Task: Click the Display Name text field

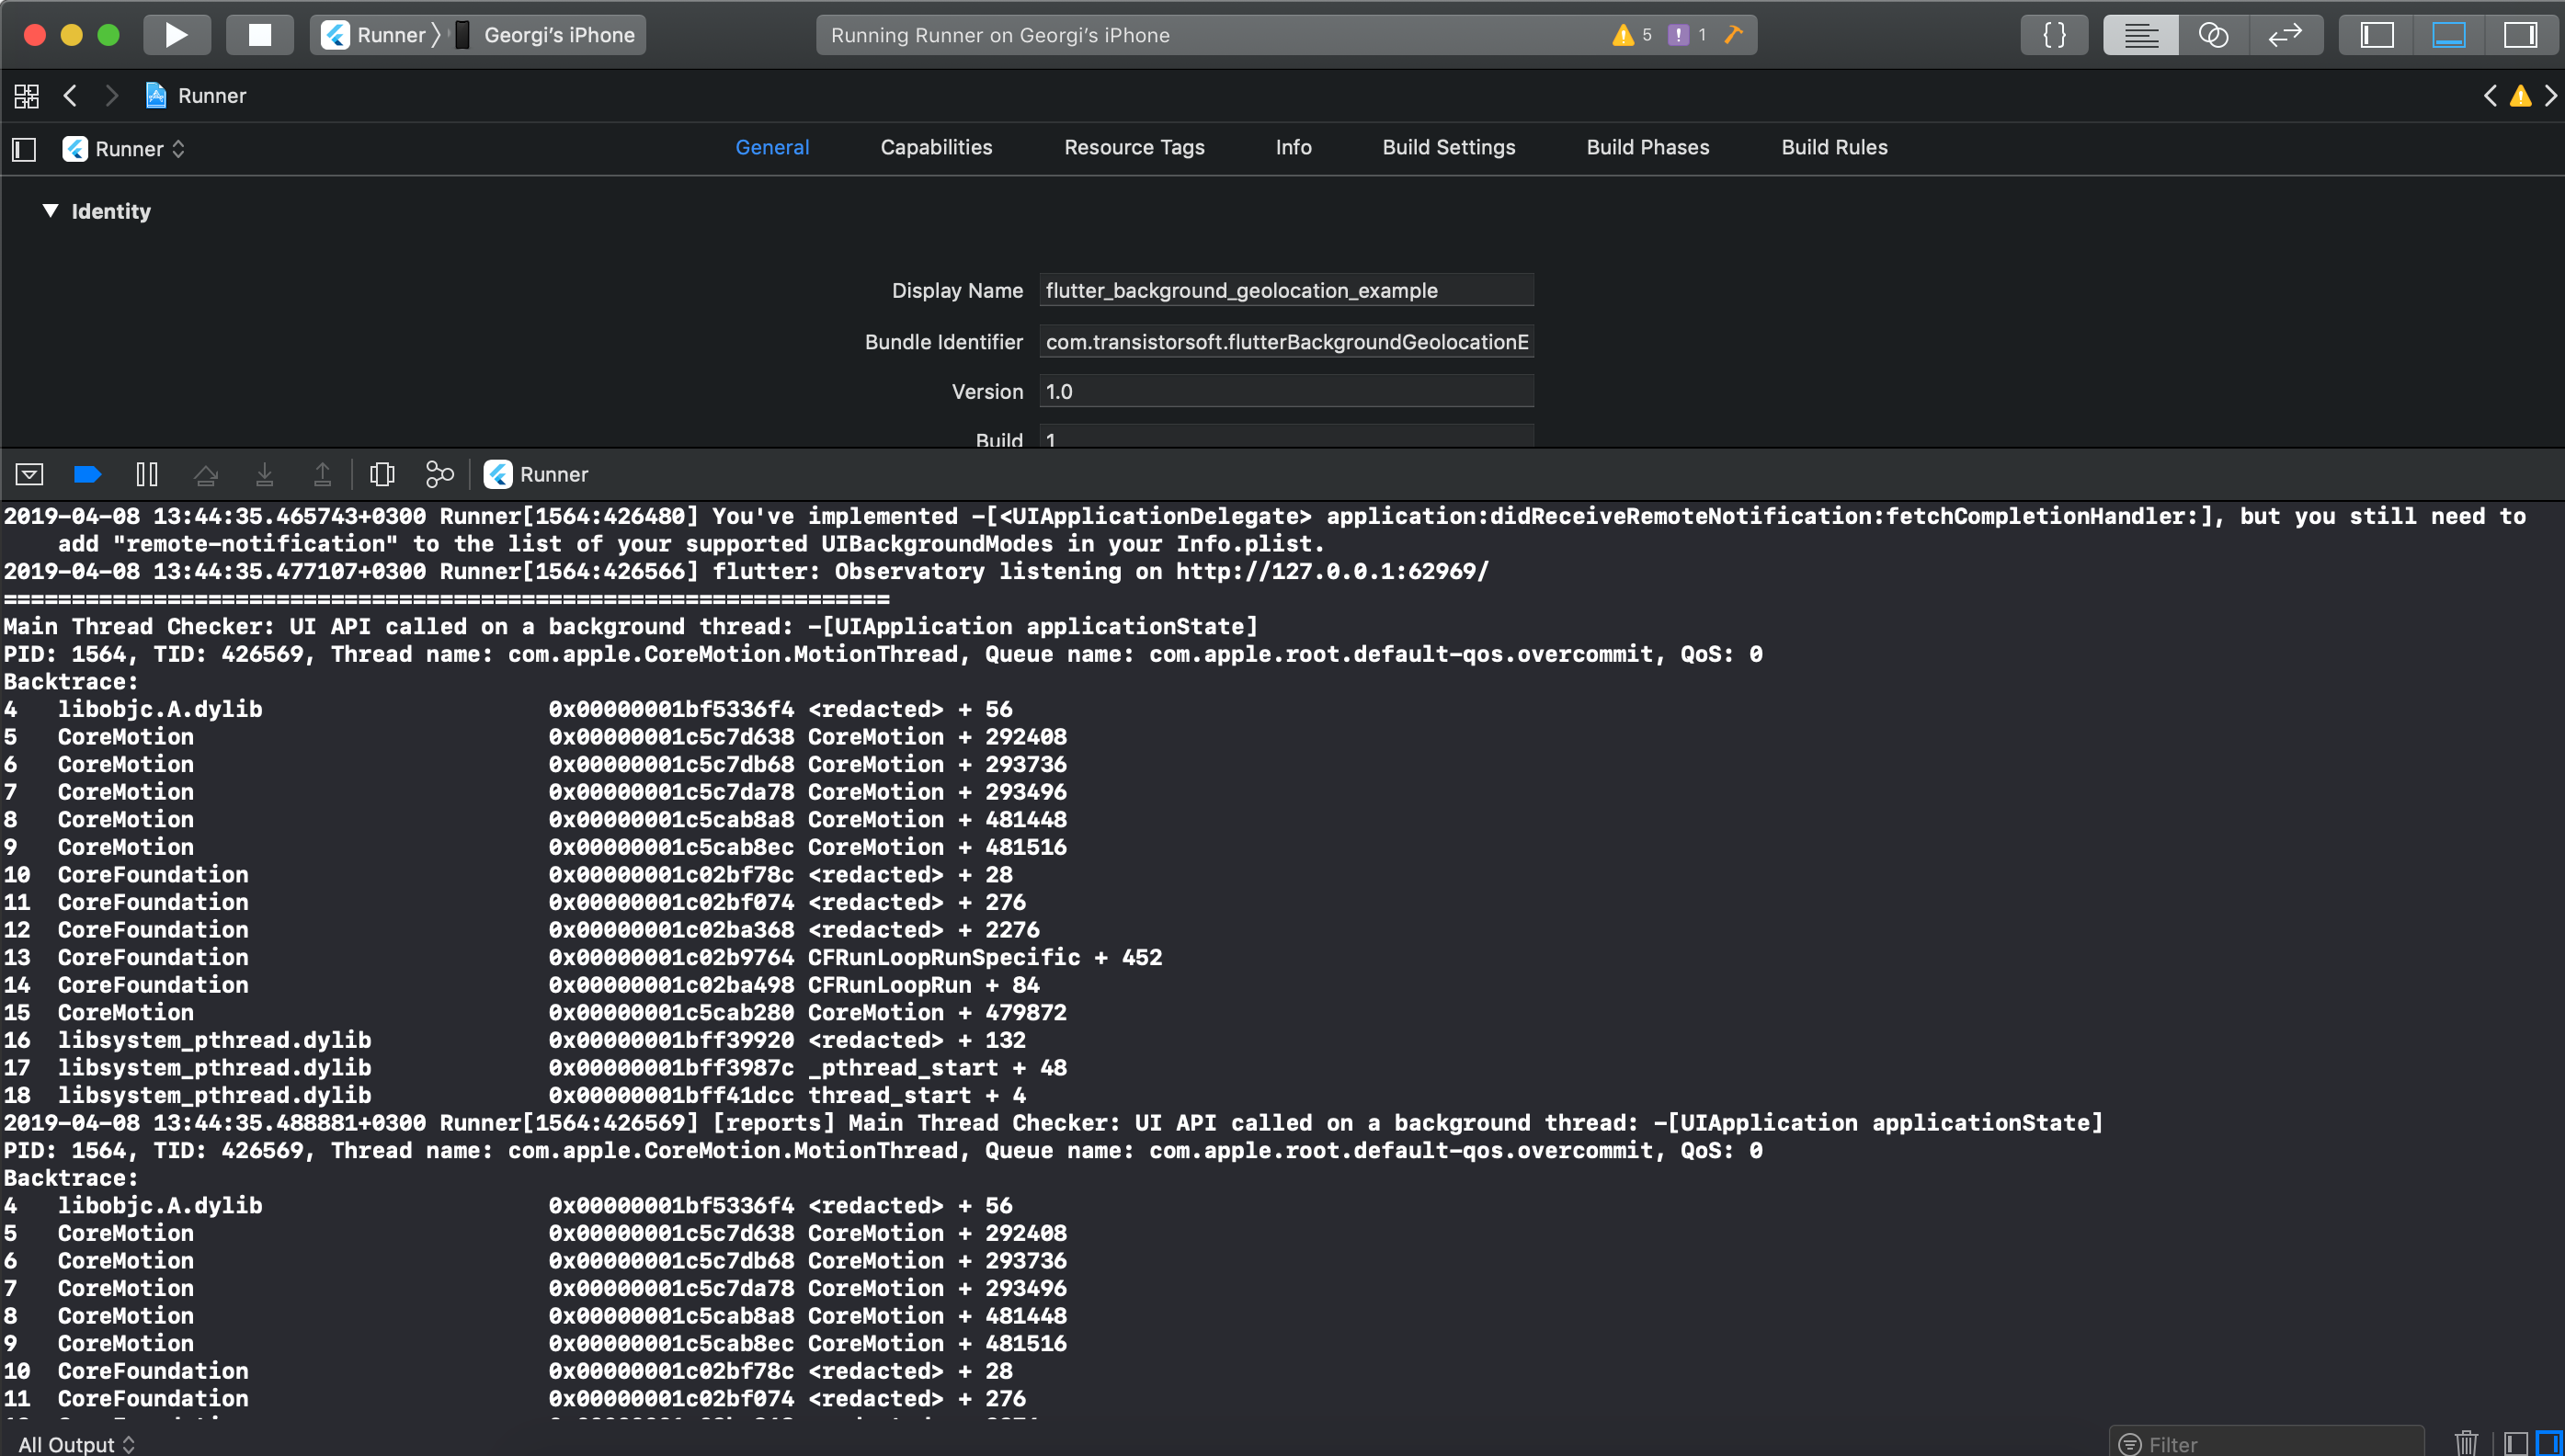Action: tap(1286, 290)
